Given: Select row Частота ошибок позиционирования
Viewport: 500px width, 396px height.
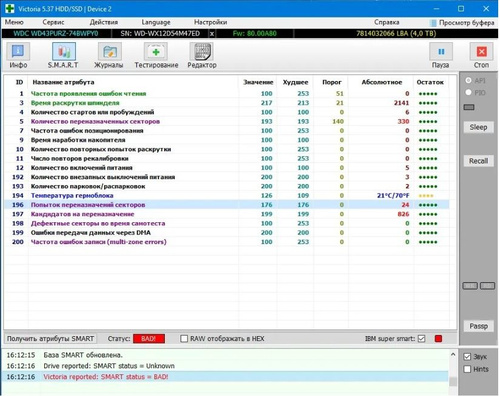Looking at the screenshot, I should point(227,131).
